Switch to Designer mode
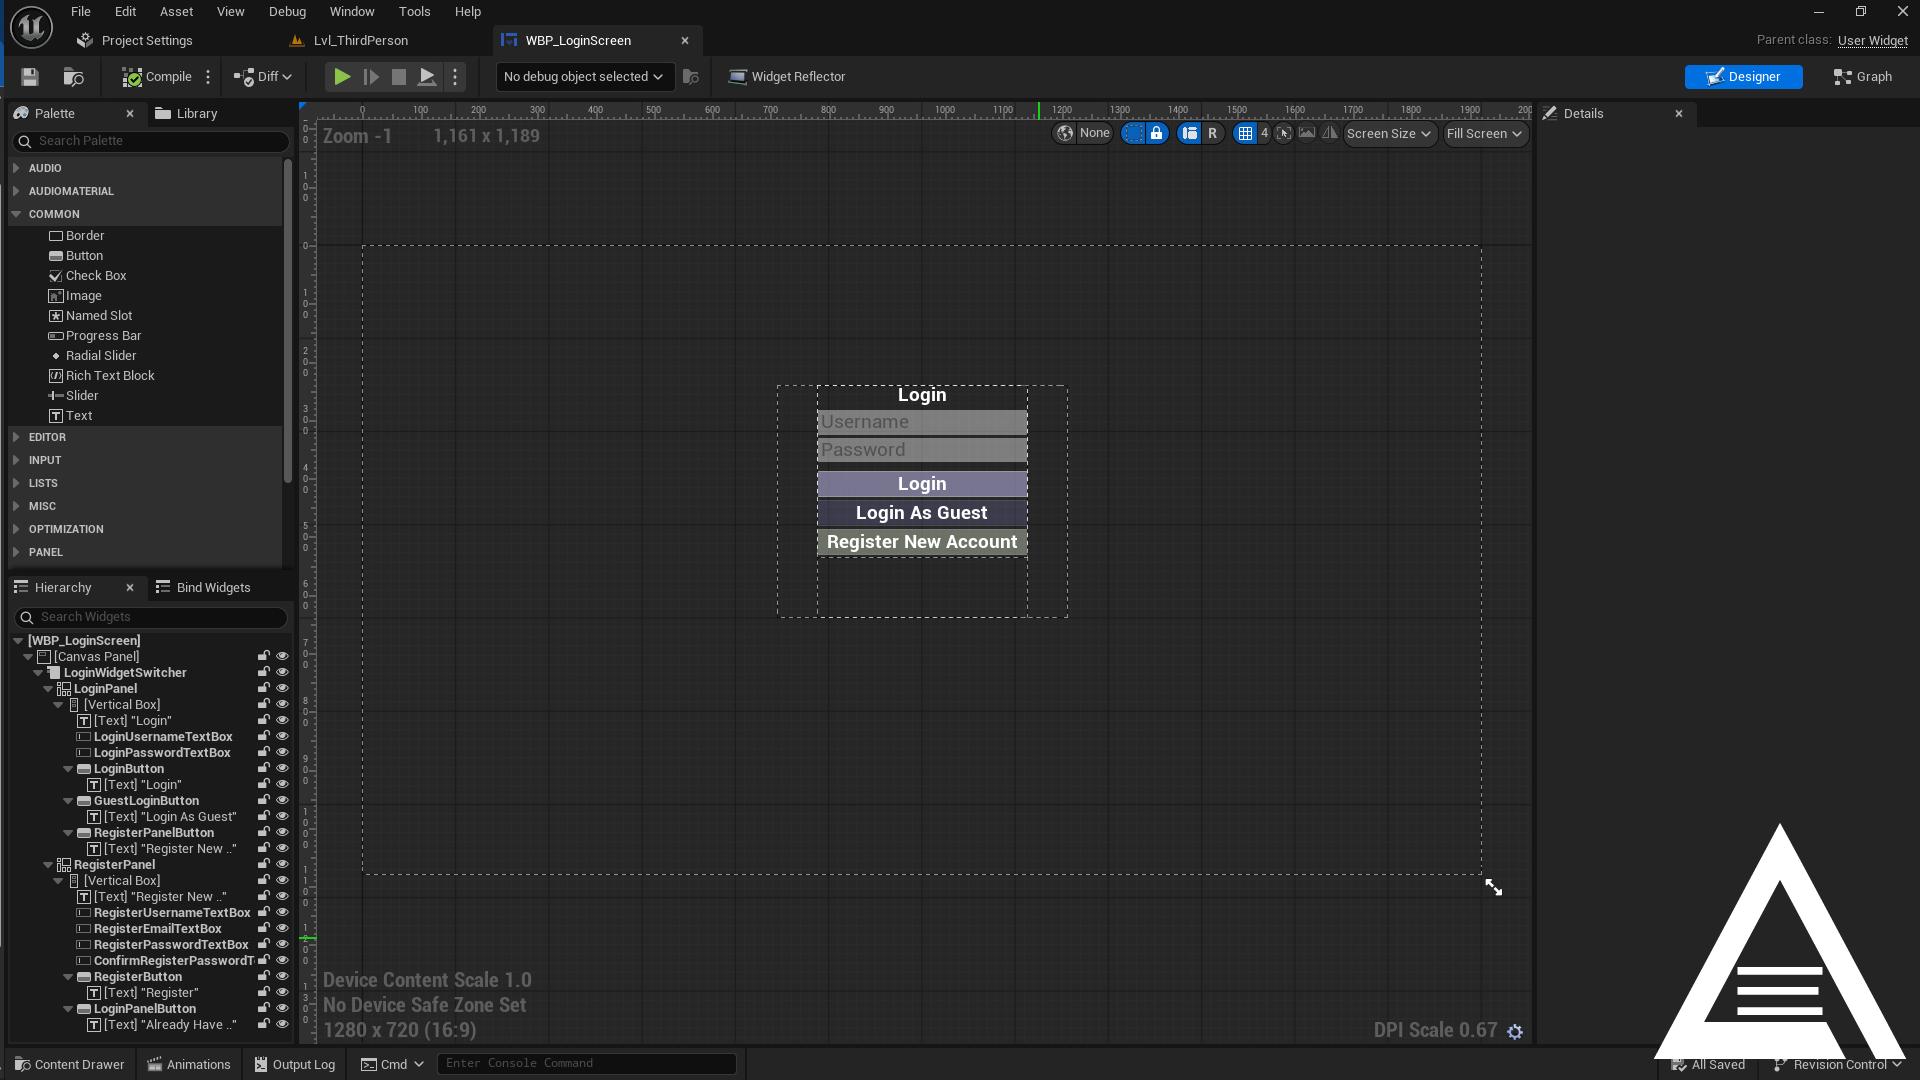The height and width of the screenshot is (1080, 1920). [x=1743, y=77]
